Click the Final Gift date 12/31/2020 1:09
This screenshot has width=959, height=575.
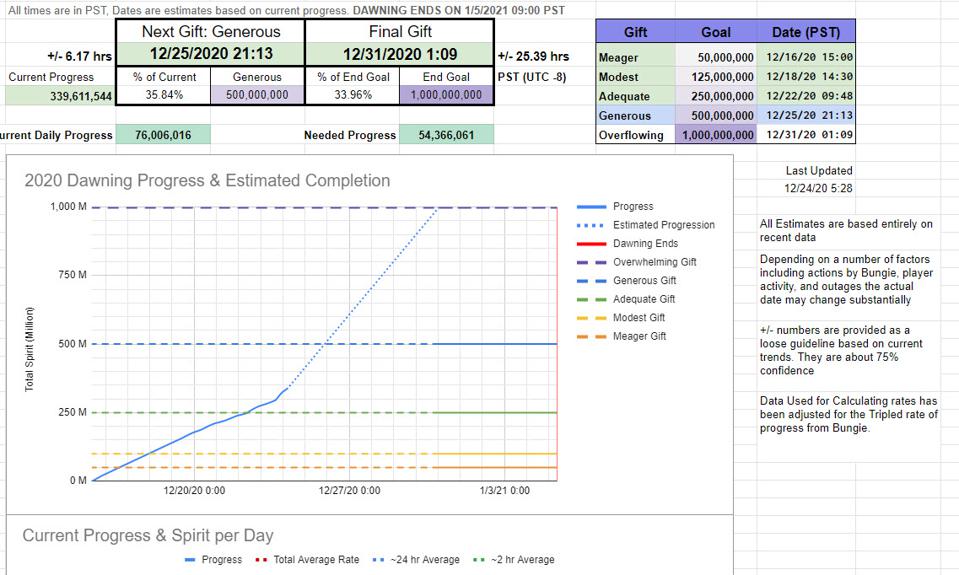click(x=400, y=54)
